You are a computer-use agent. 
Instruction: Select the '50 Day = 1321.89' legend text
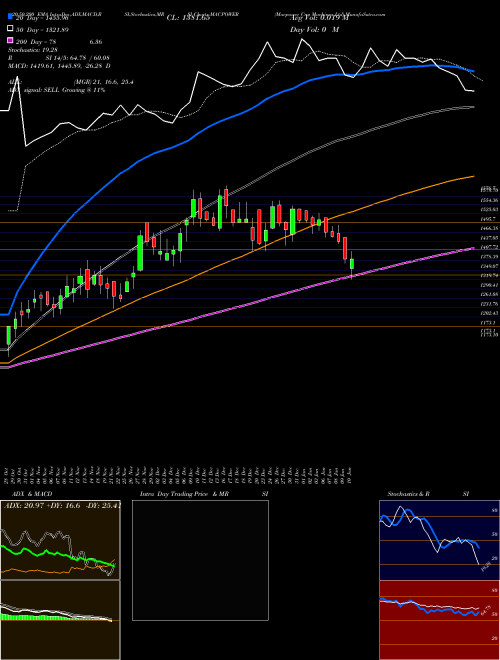click(x=42, y=29)
